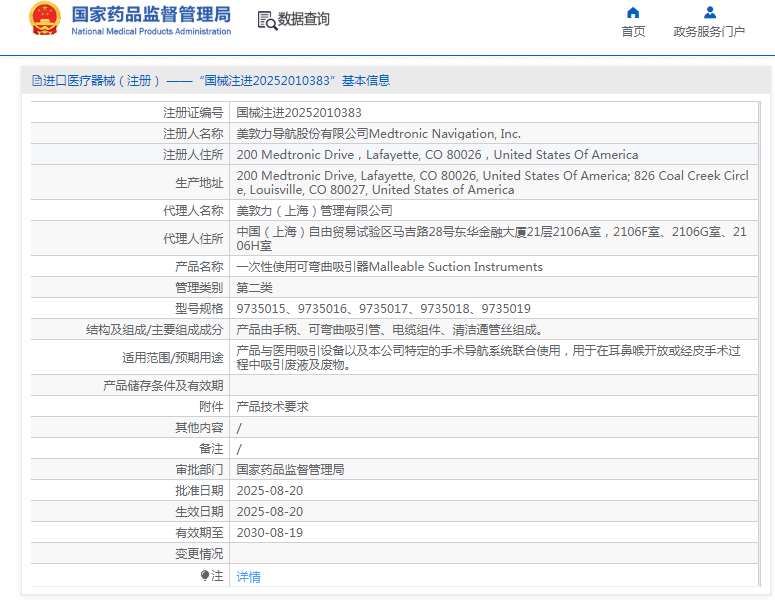
Task: Click the person icon above 政务服务门户
Action: point(709,13)
